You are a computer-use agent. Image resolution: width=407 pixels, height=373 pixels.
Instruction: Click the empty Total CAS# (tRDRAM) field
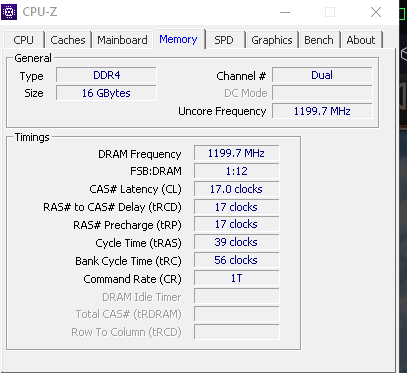(x=236, y=314)
